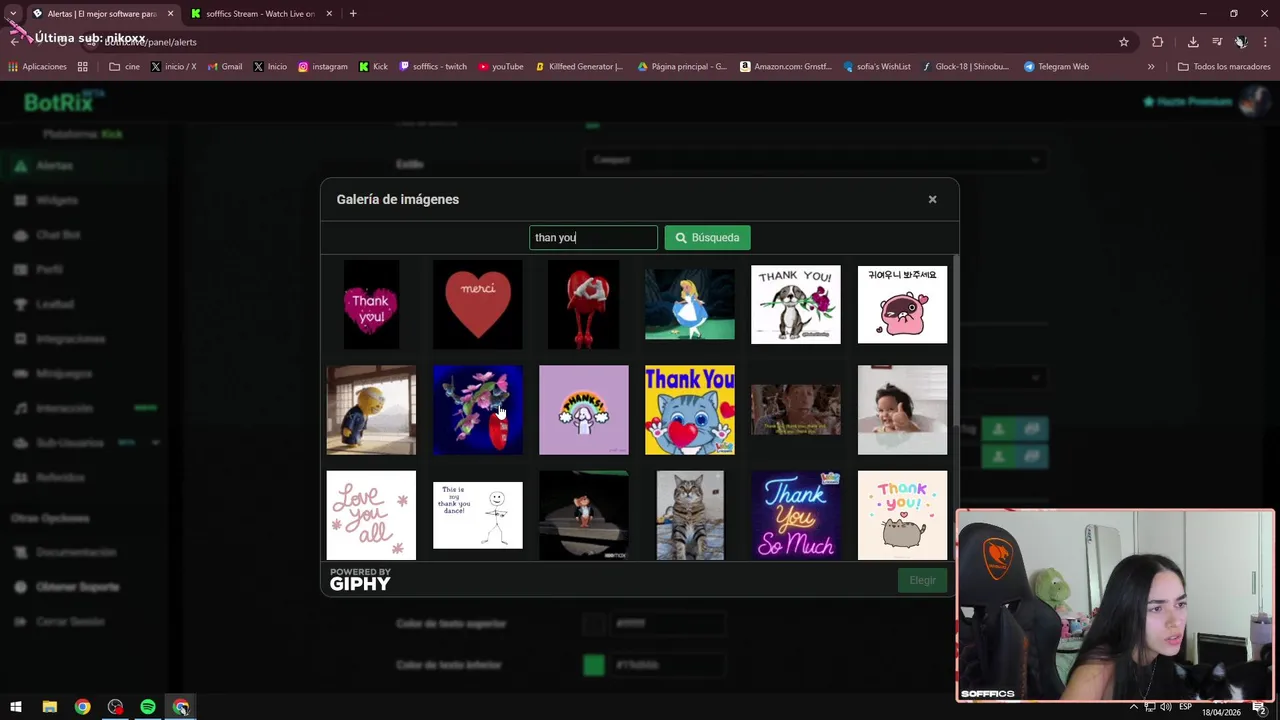The height and width of the screenshot is (720, 1280).
Task: Open the Windows Start menu
Action: [x=16, y=707]
